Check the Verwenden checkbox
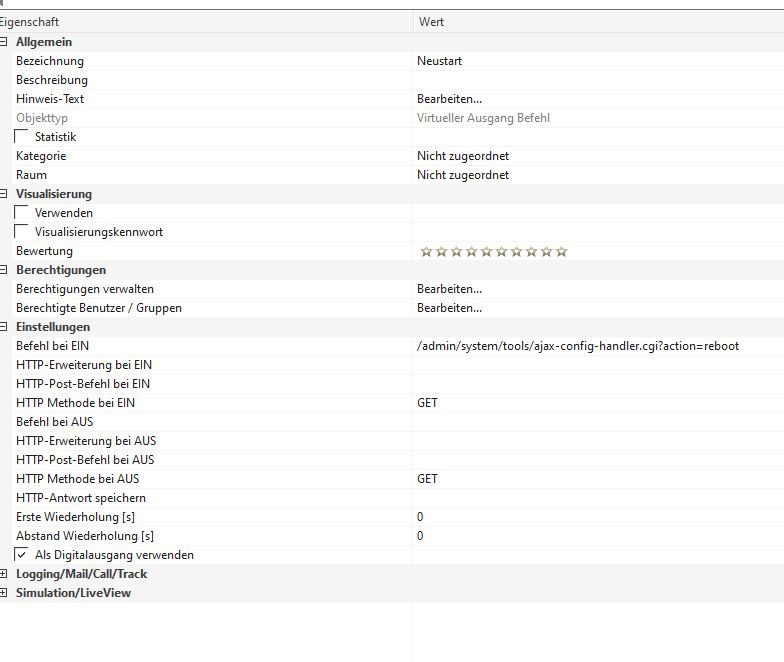The image size is (784, 662). pos(22,212)
